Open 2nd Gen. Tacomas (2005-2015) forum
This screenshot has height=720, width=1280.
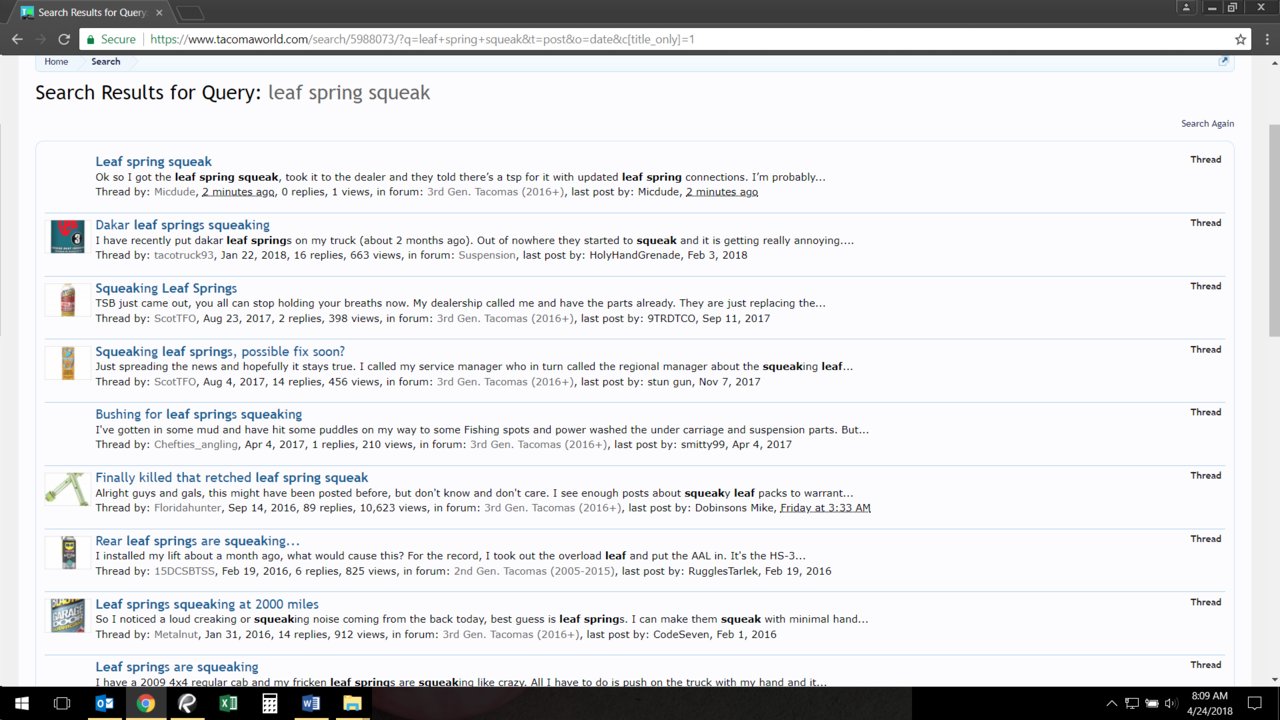(x=534, y=572)
